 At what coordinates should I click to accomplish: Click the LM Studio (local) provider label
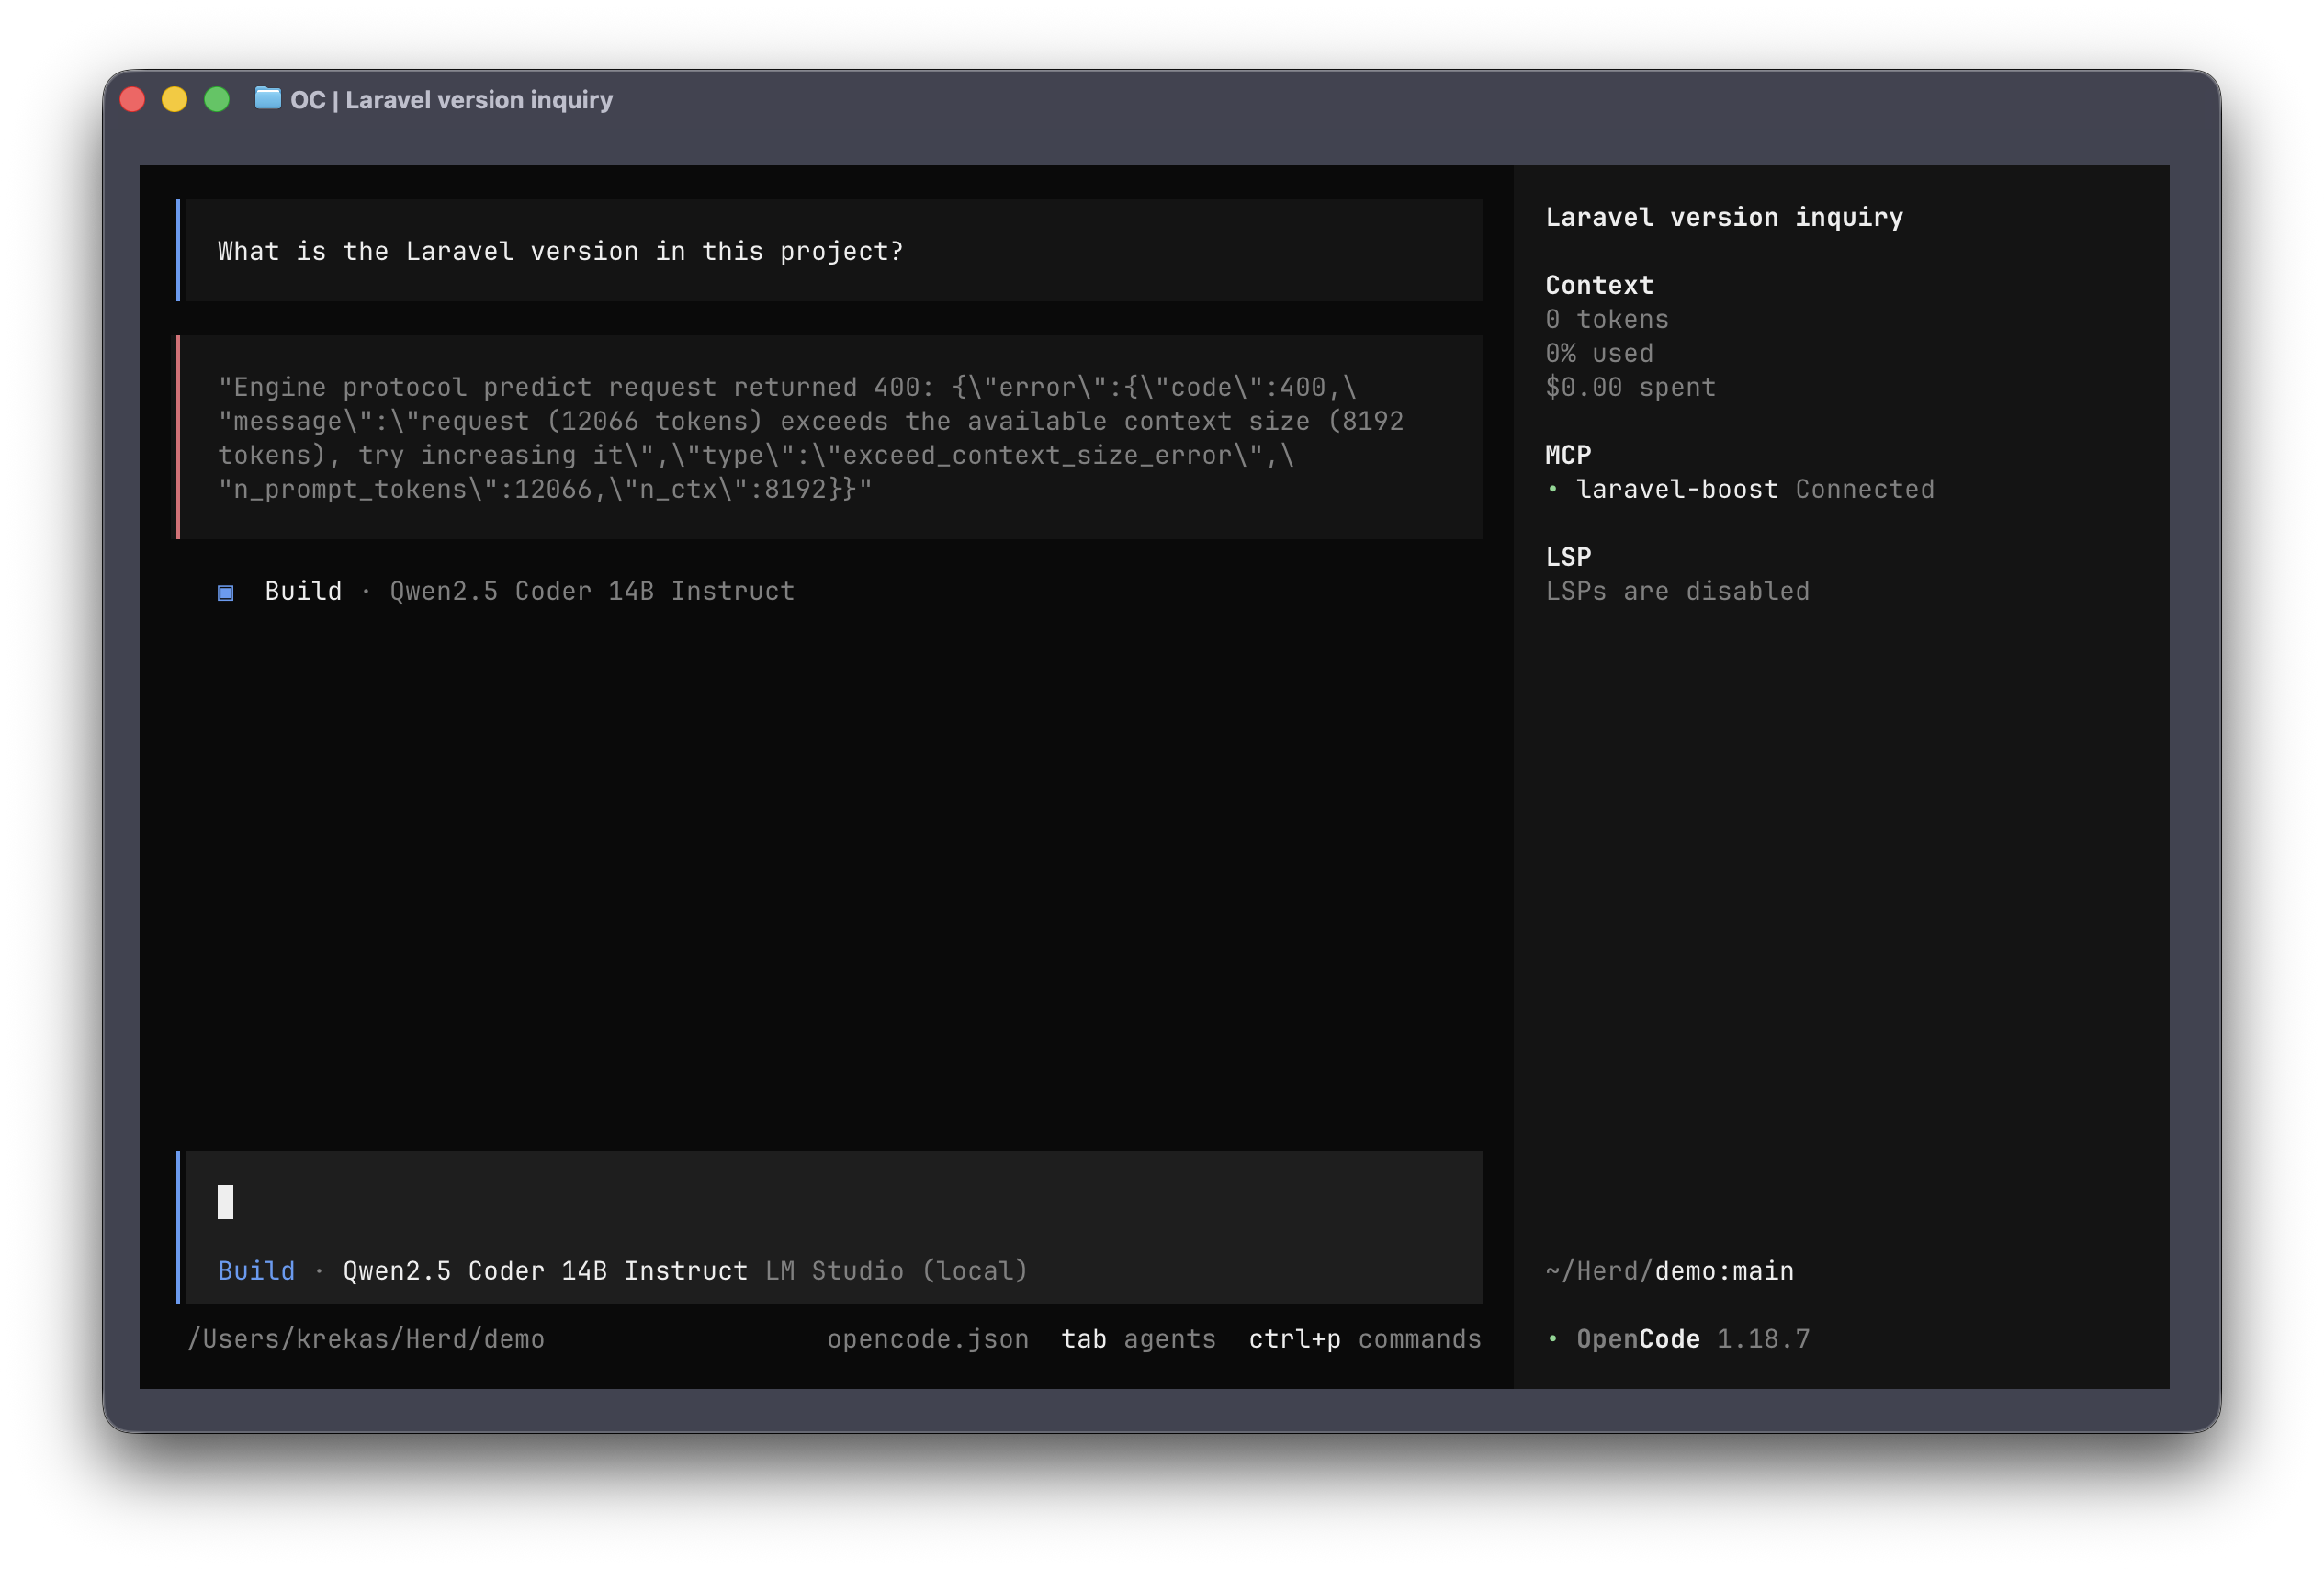896,1271
